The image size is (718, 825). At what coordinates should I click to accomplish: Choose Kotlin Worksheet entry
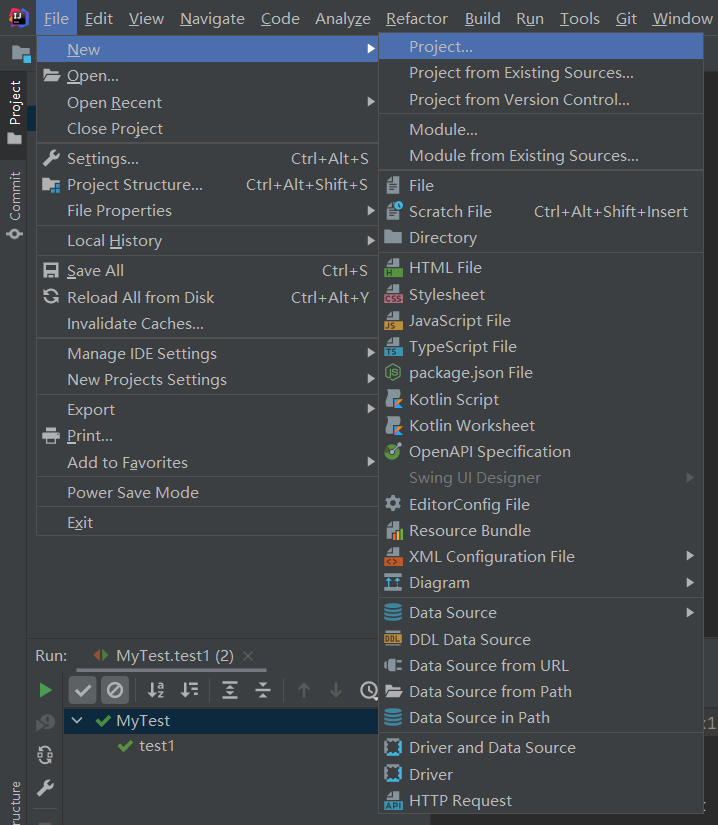[541, 425]
